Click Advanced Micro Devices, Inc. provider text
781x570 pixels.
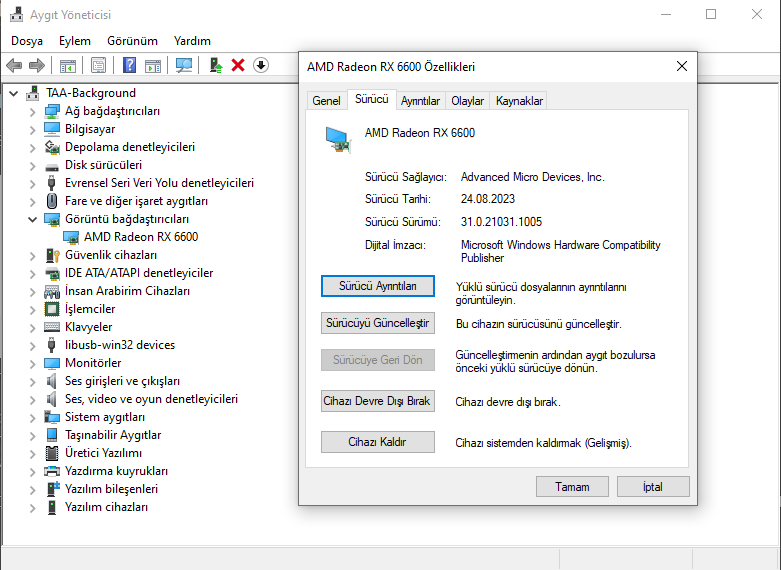532,177
